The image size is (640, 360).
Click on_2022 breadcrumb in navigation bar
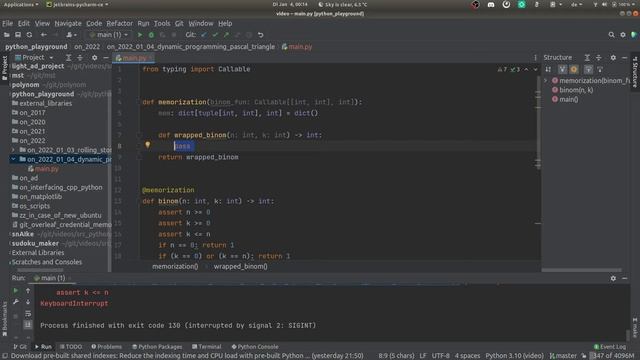point(87,47)
